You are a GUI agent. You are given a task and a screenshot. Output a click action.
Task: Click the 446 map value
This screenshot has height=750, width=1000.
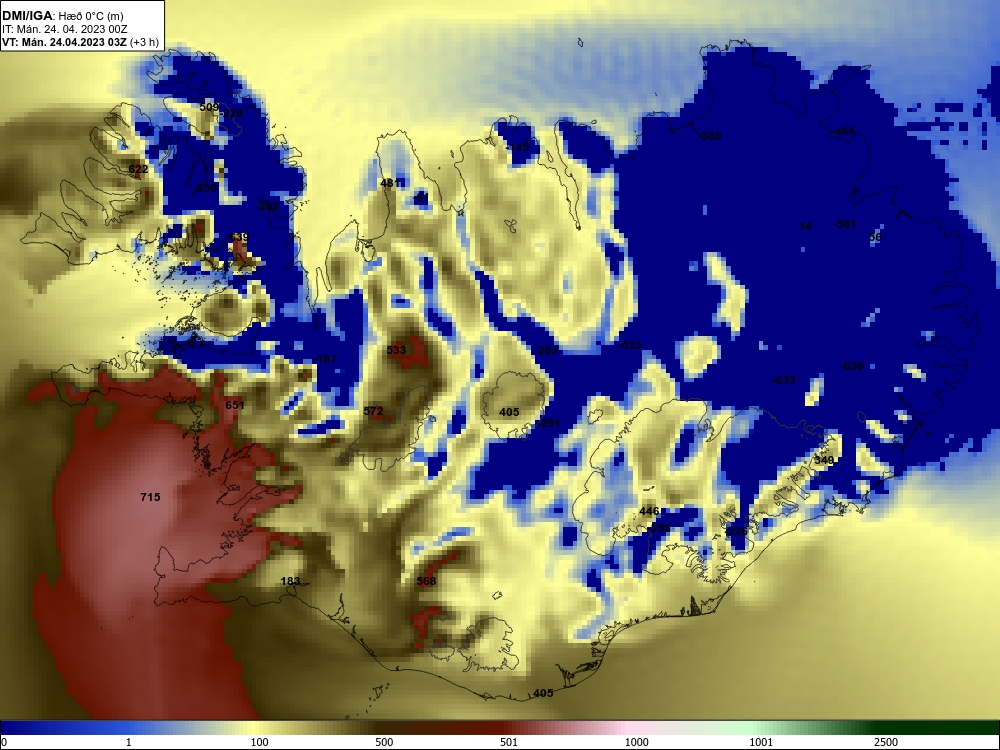click(649, 511)
